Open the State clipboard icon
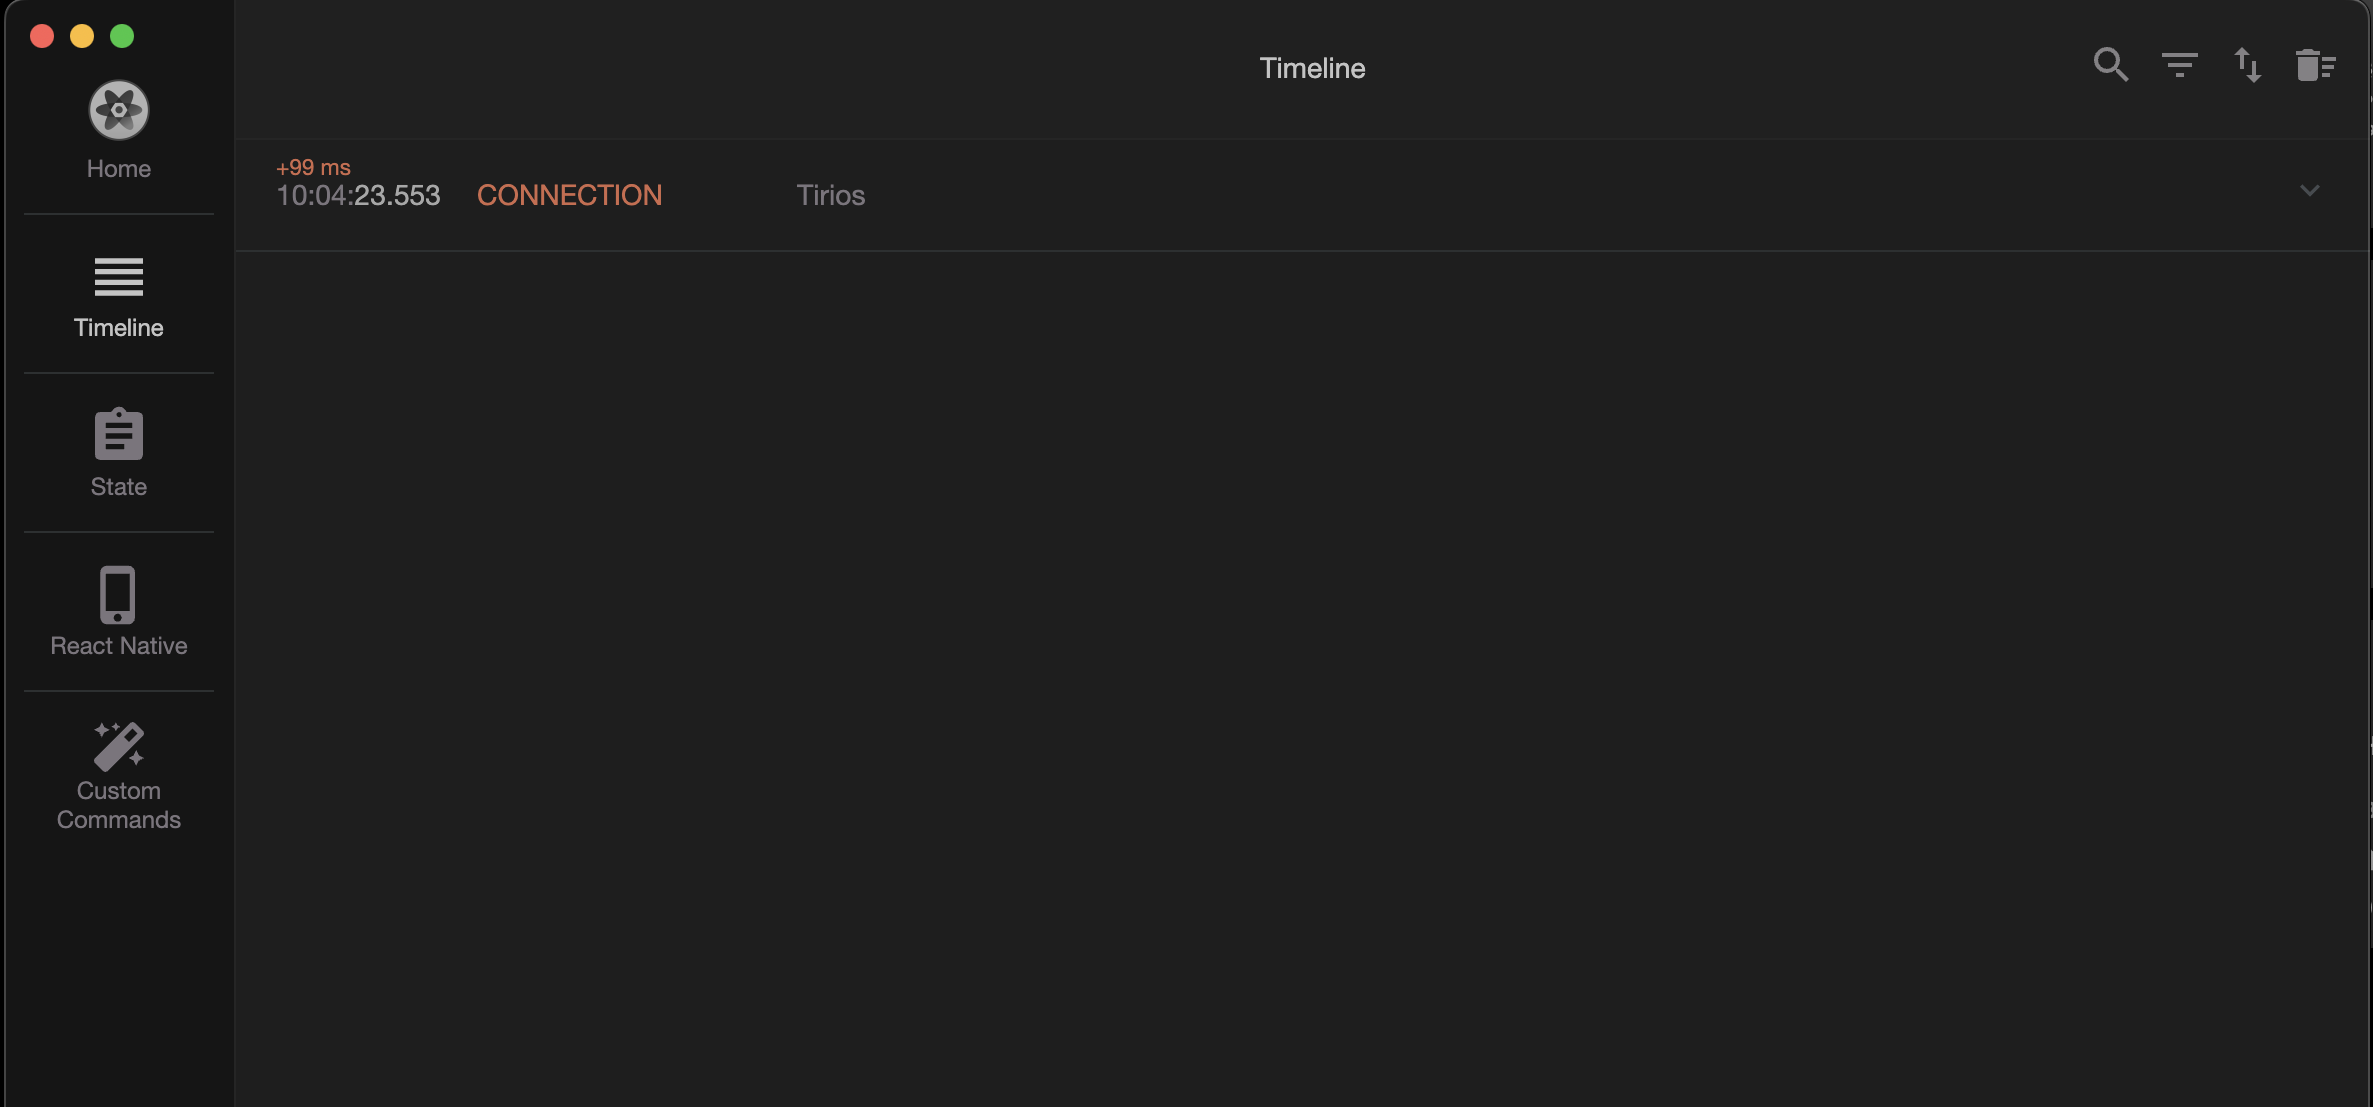Viewport: 2373px width, 1107px height. (x=118, y=434)
